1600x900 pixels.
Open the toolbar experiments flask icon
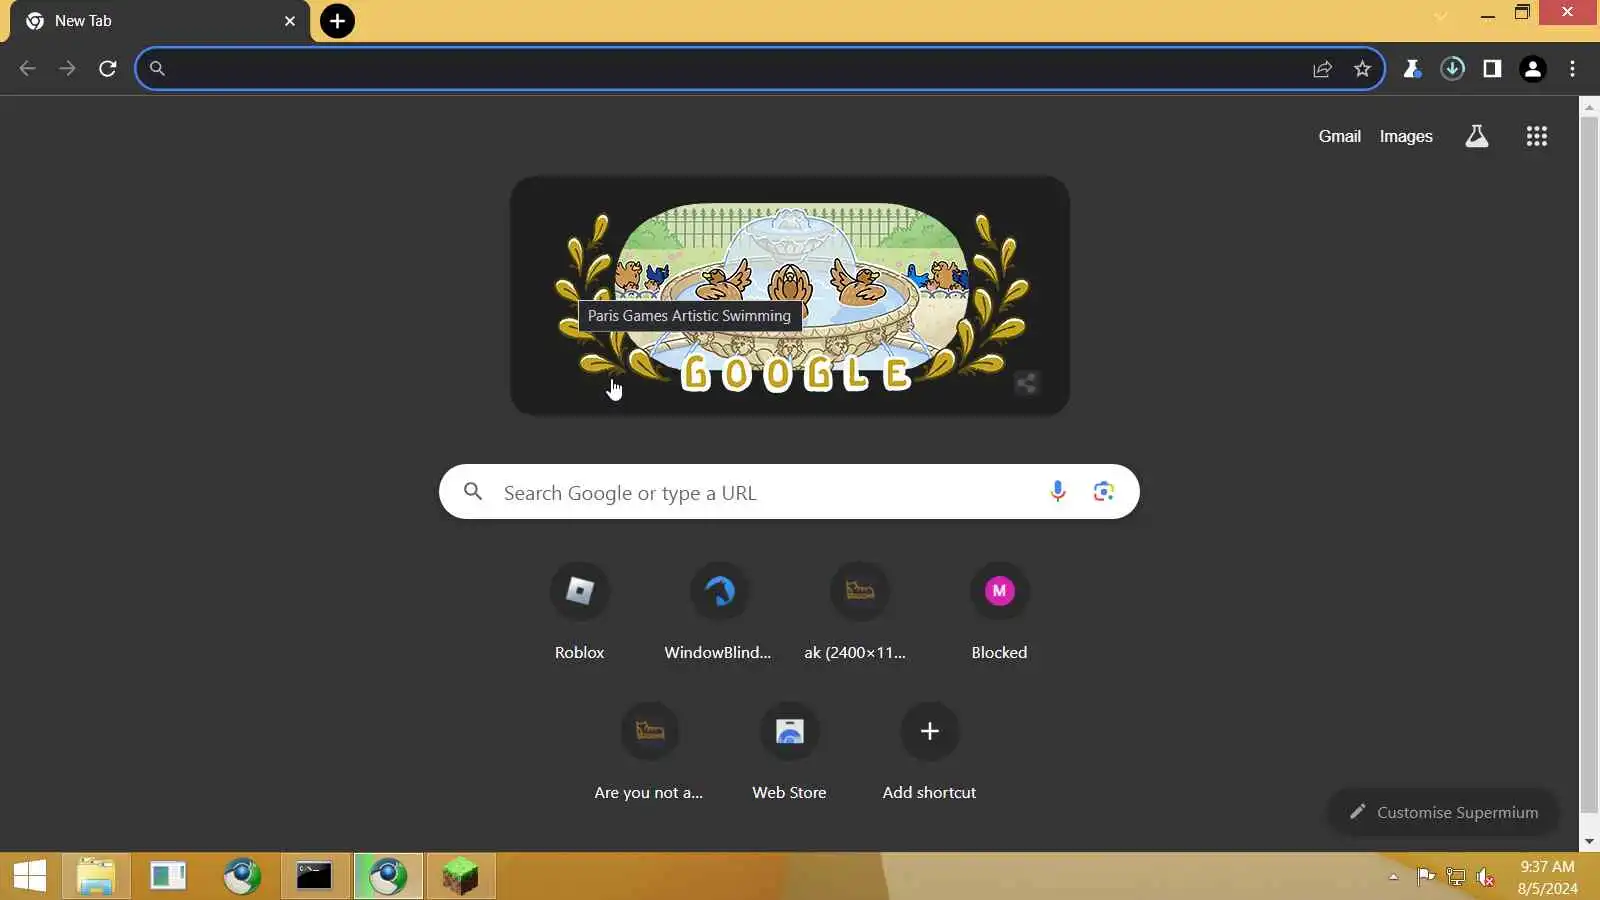1412,68
